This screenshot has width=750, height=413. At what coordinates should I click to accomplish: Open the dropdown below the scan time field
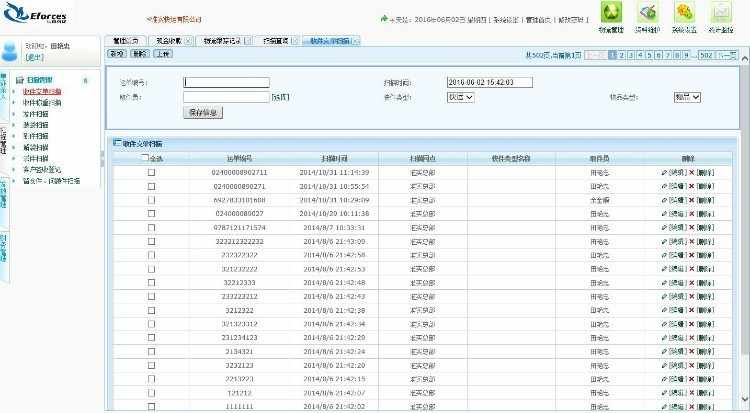[460, 97]
